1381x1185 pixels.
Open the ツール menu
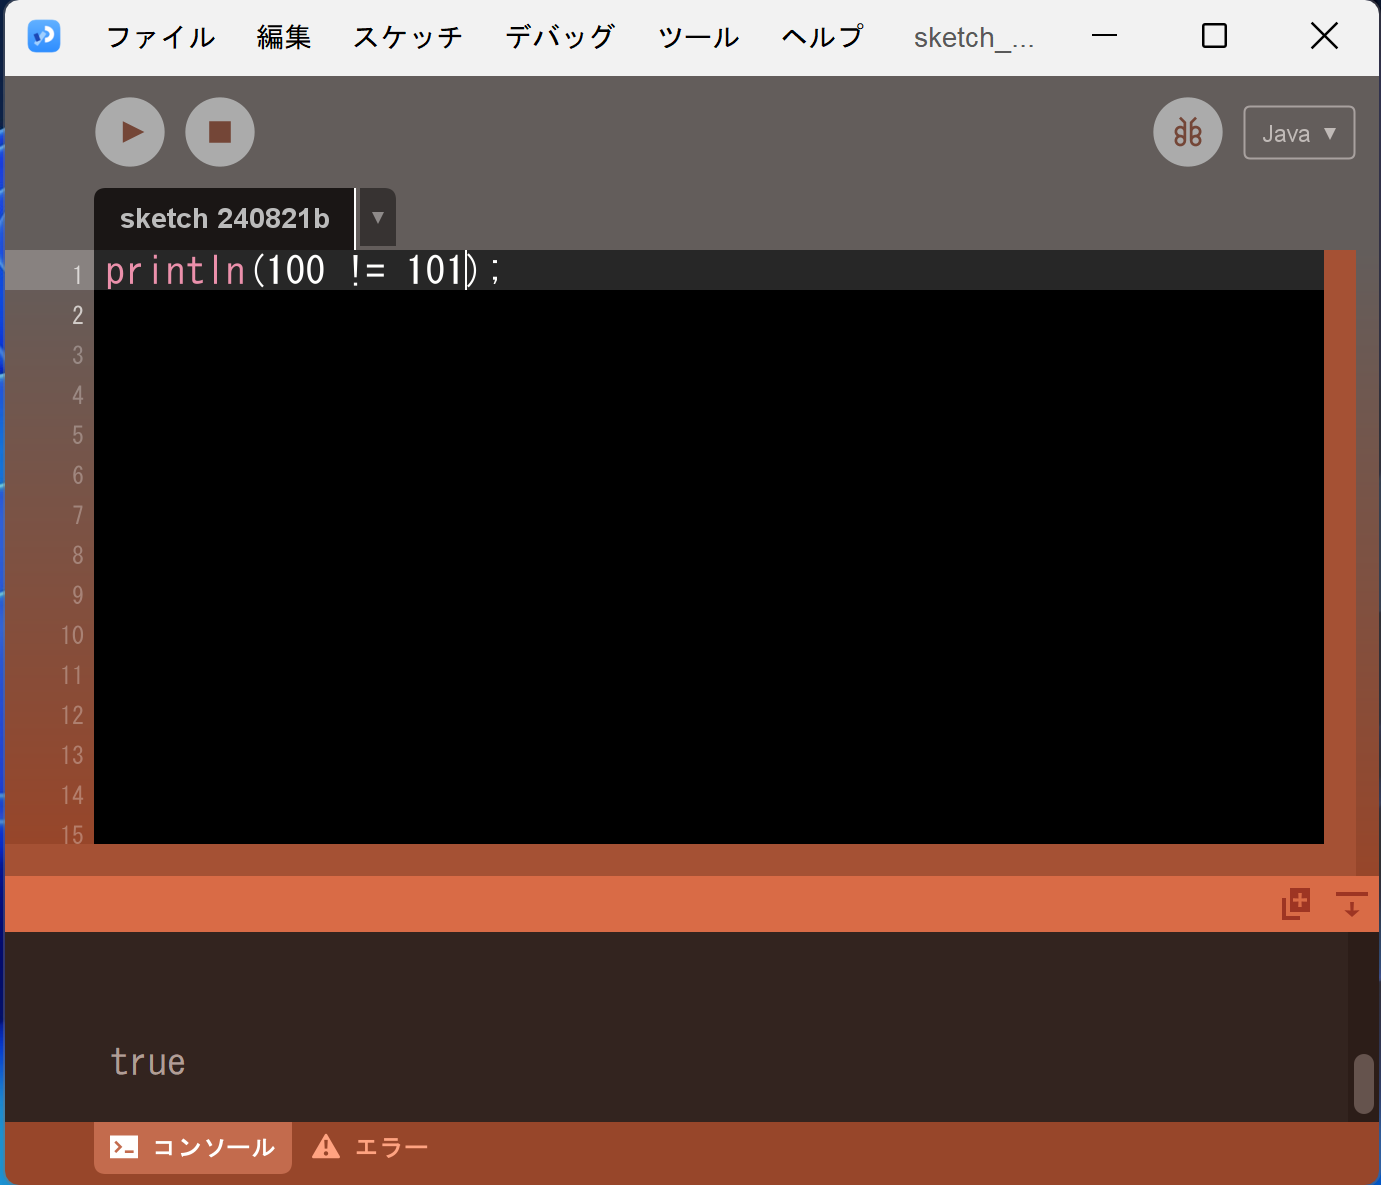(x=698, y=37)
